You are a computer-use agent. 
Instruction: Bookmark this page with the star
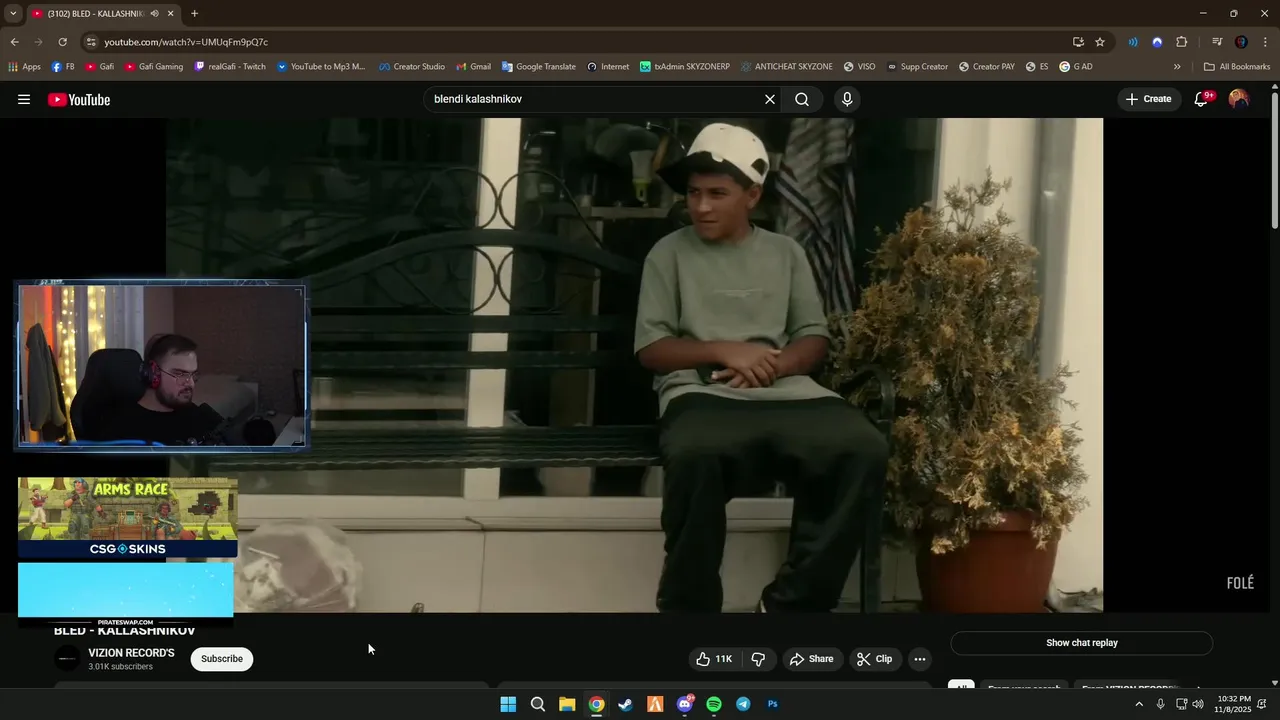(1100, 42)
